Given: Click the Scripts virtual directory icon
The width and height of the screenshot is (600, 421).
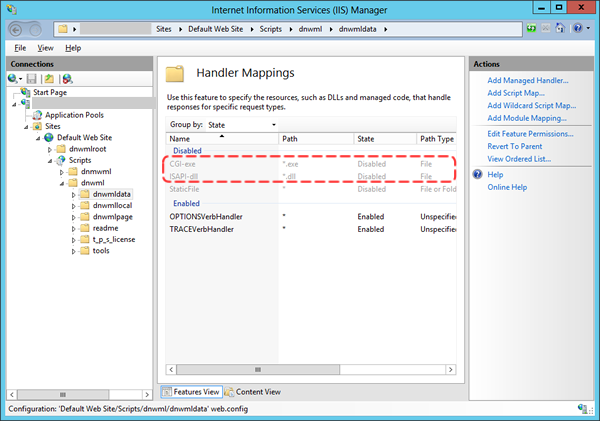Looking at the screenshot, I should coord(61,160).
